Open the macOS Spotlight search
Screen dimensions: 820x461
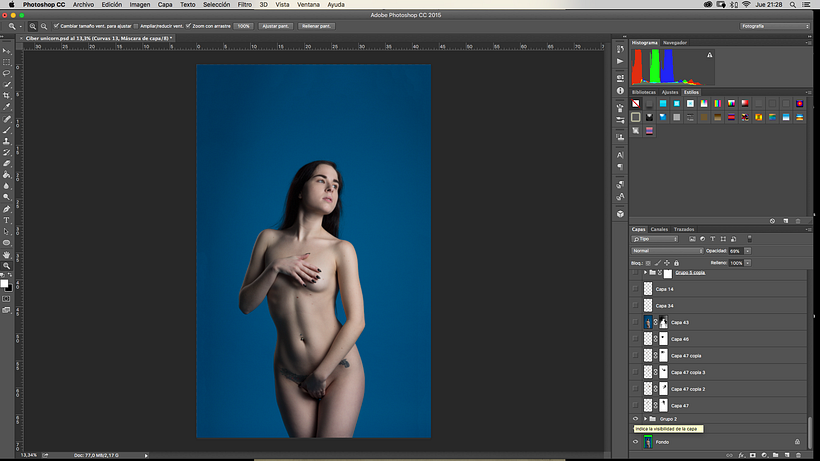click(793, 4)
